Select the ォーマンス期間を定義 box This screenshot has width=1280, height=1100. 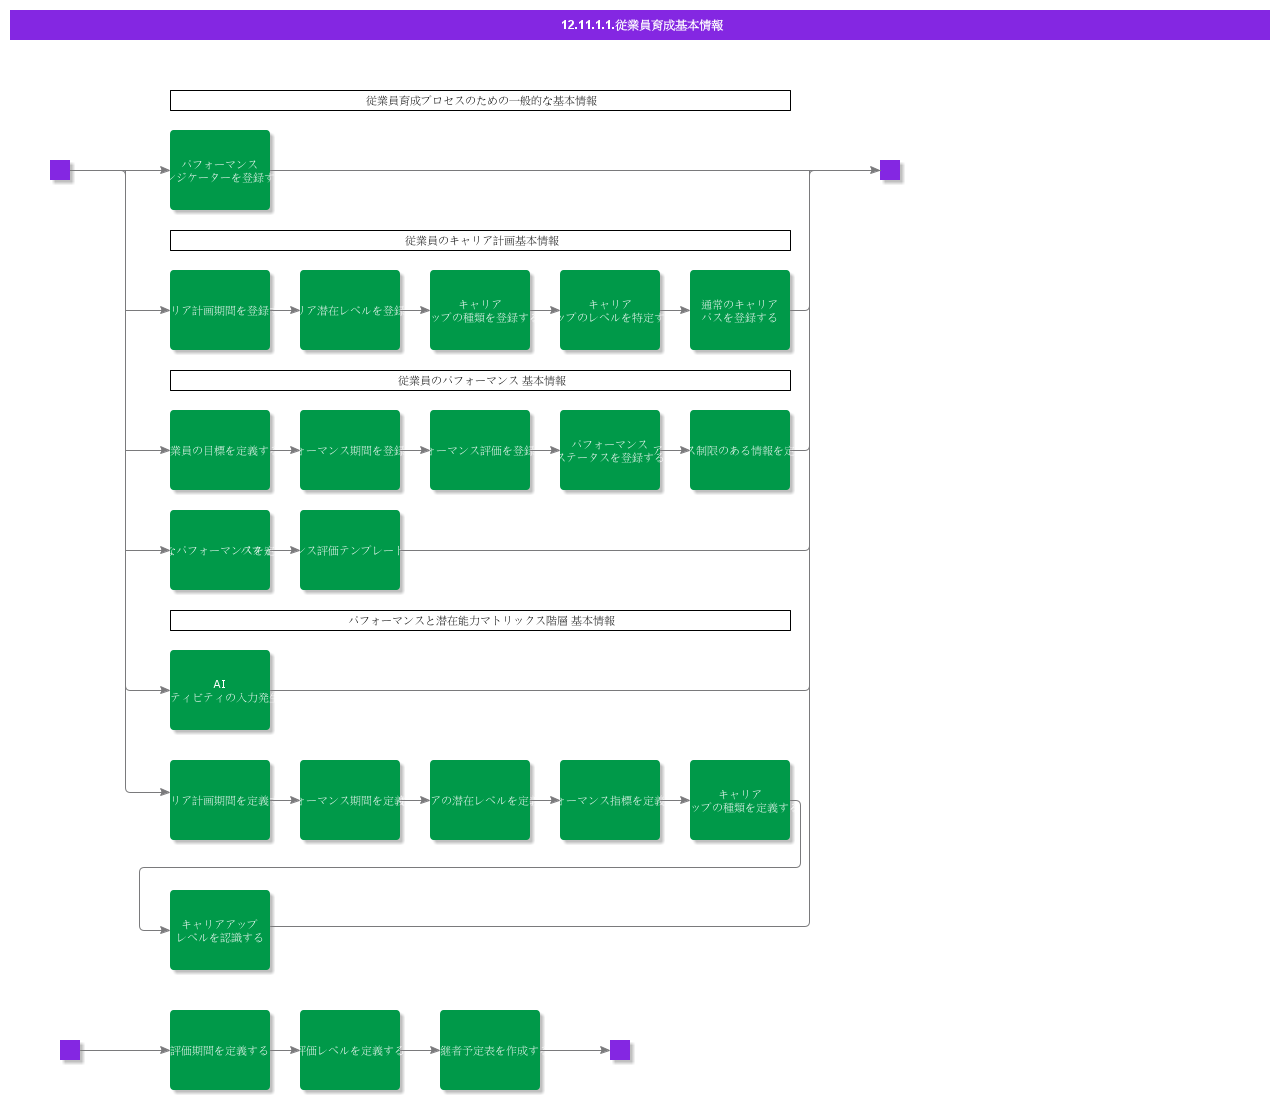[350, 800]
